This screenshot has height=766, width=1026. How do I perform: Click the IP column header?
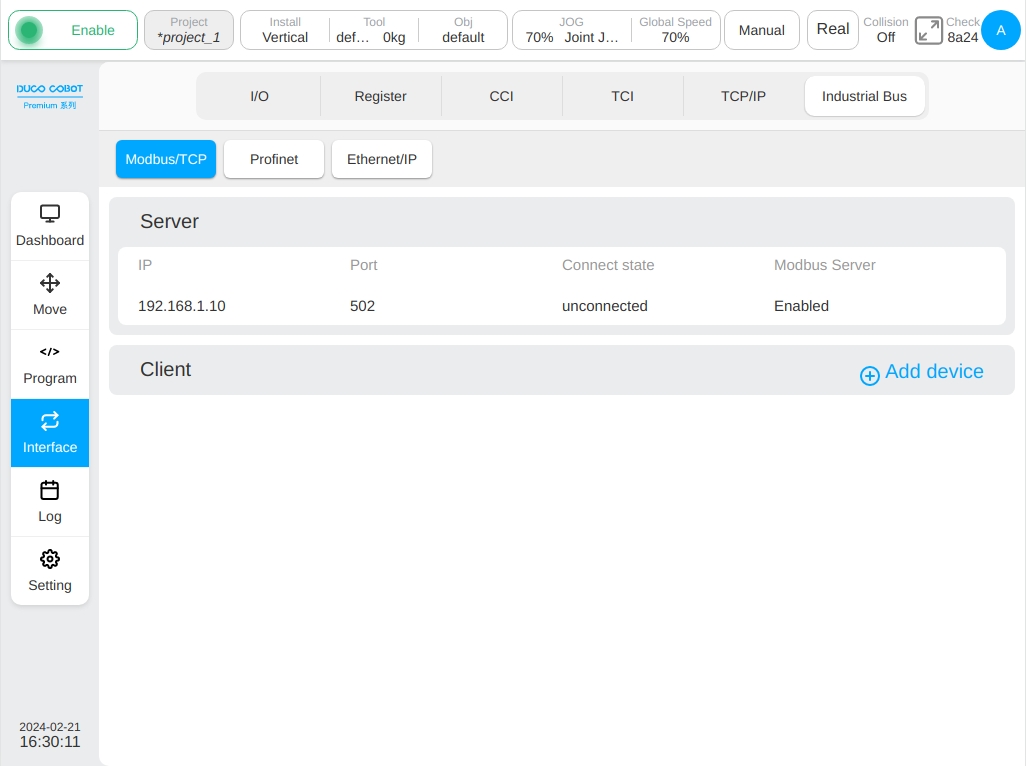[x=145, y=265]
